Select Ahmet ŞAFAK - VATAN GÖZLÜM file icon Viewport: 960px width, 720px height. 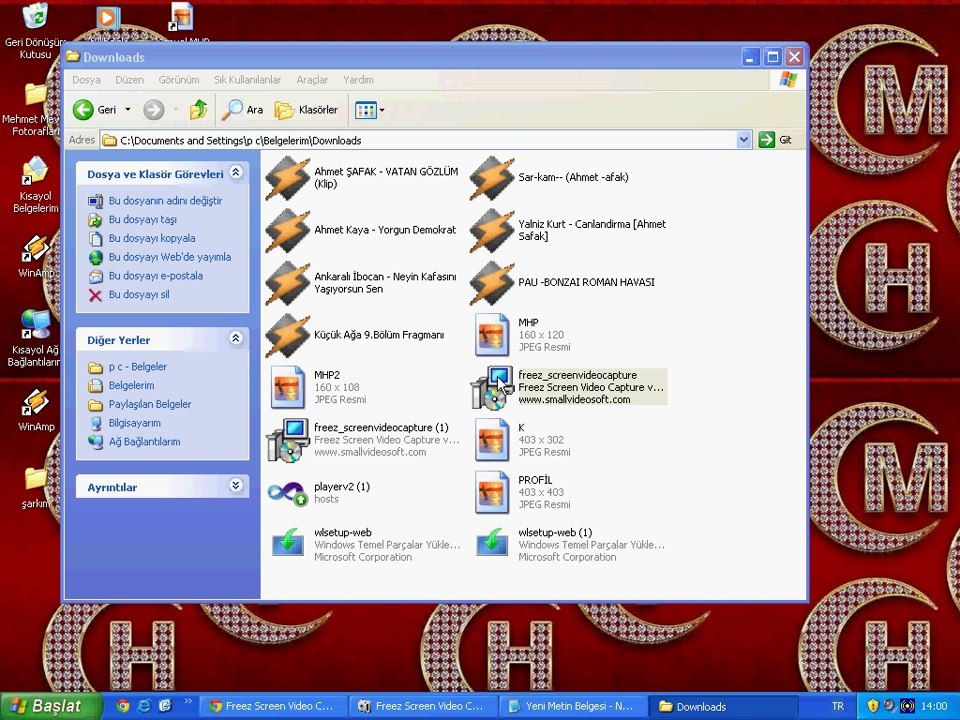click(x=287, y=178)
